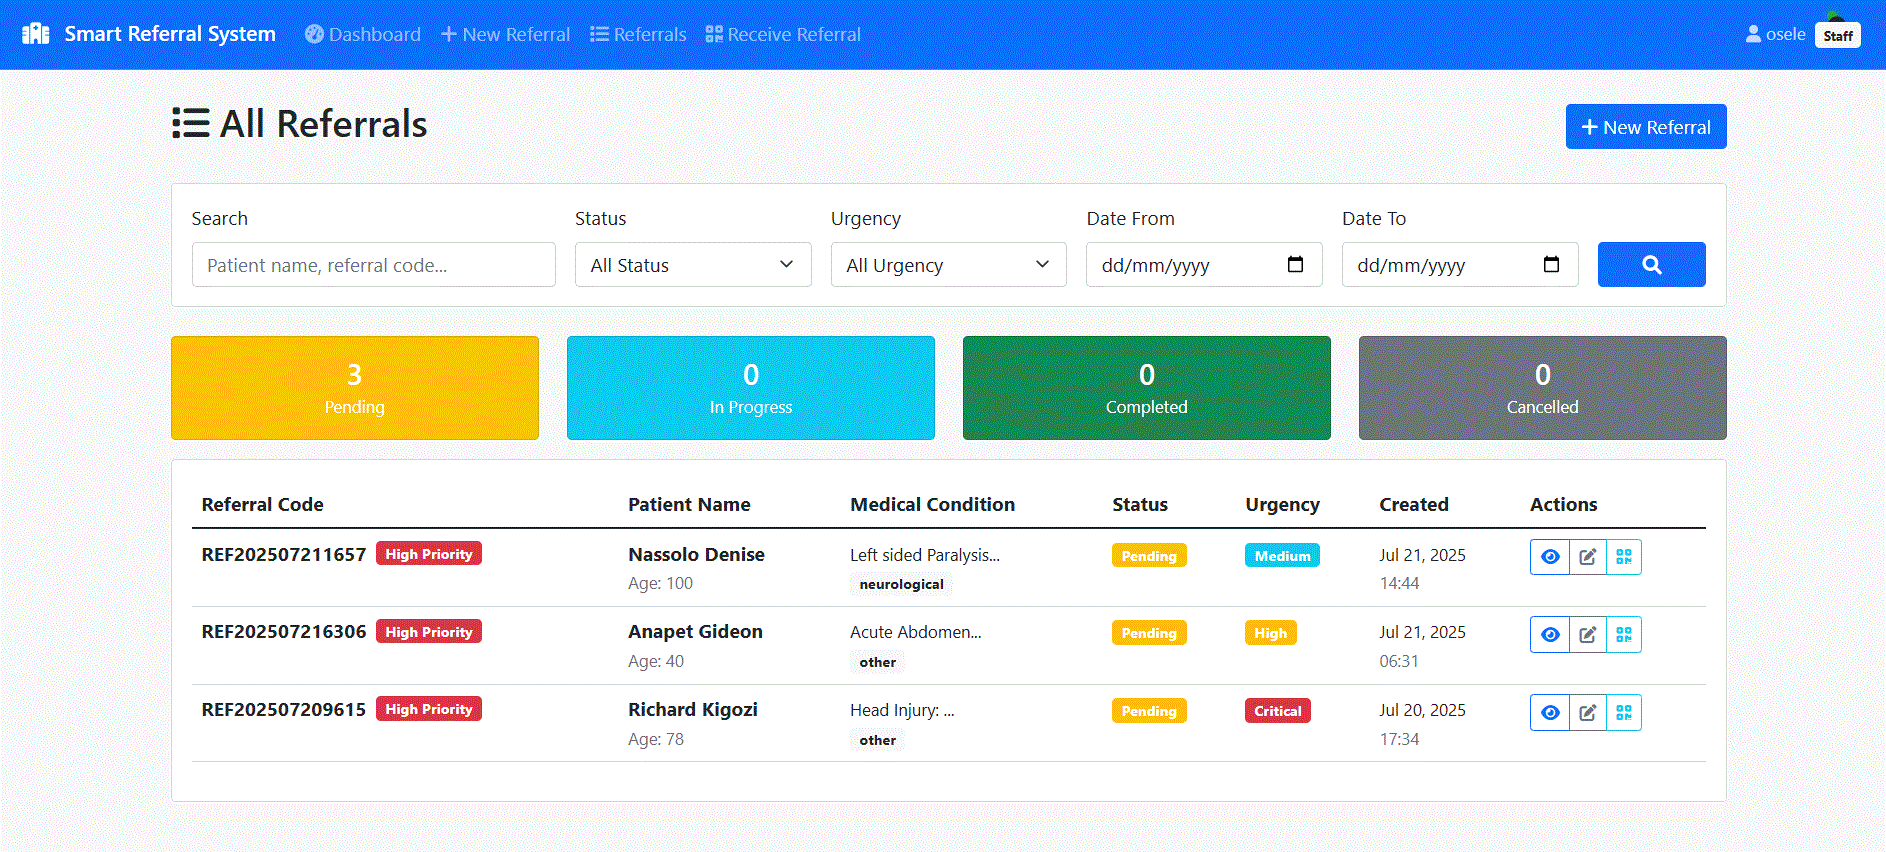The width and height of the screenshot is (1886, 852).
Task: Click referral code REF202507209615
Action: pos(284,710)
